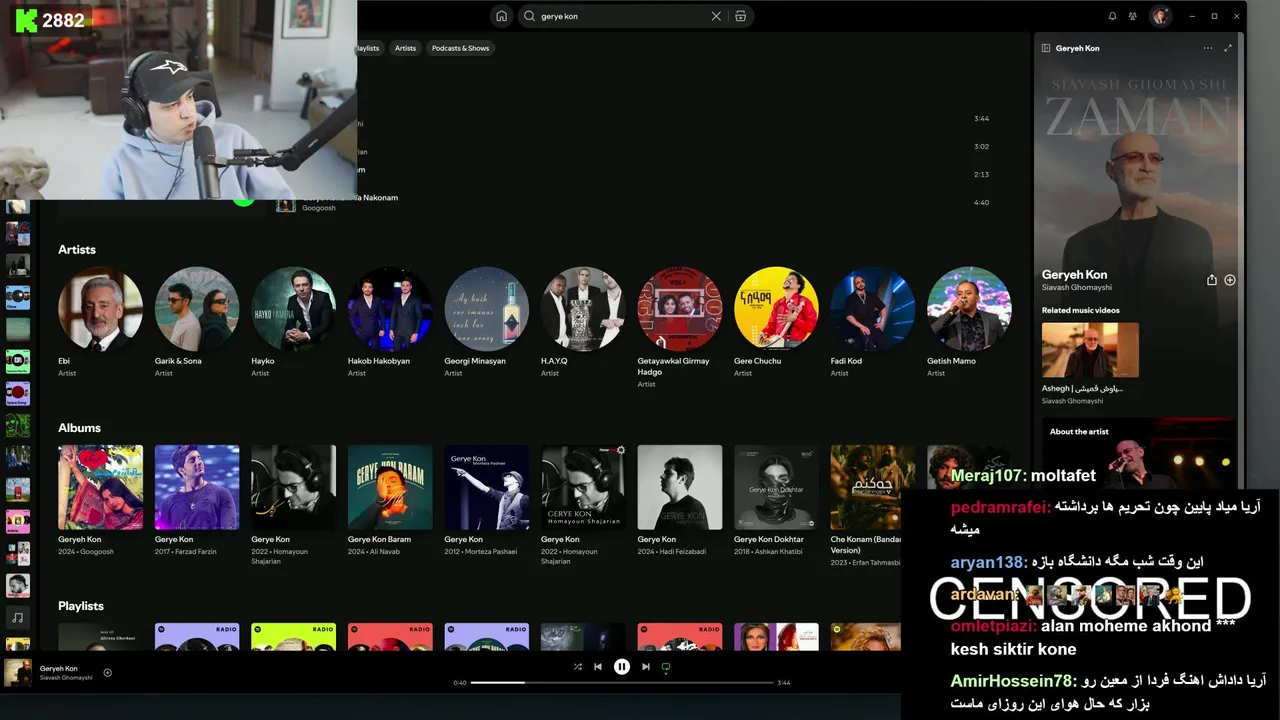The height and width of the screenshot is (720, 1280).
Task: Open the artist Ebi
Action: [100, 308]
